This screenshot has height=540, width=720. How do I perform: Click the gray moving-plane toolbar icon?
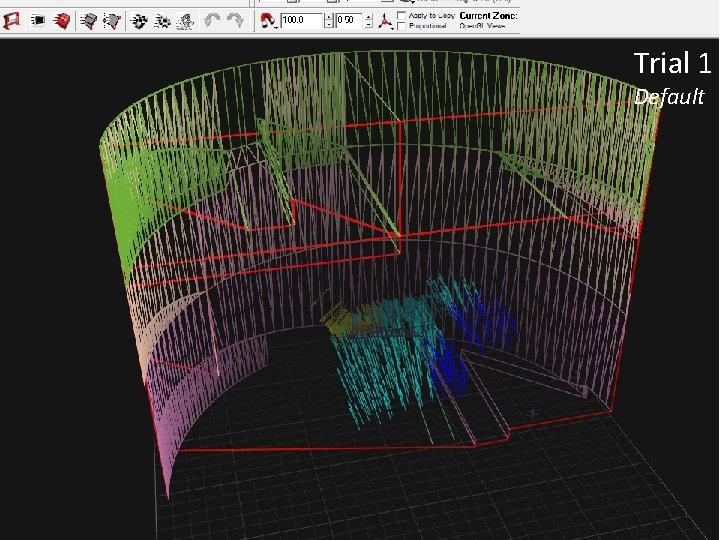pos(89,21)
